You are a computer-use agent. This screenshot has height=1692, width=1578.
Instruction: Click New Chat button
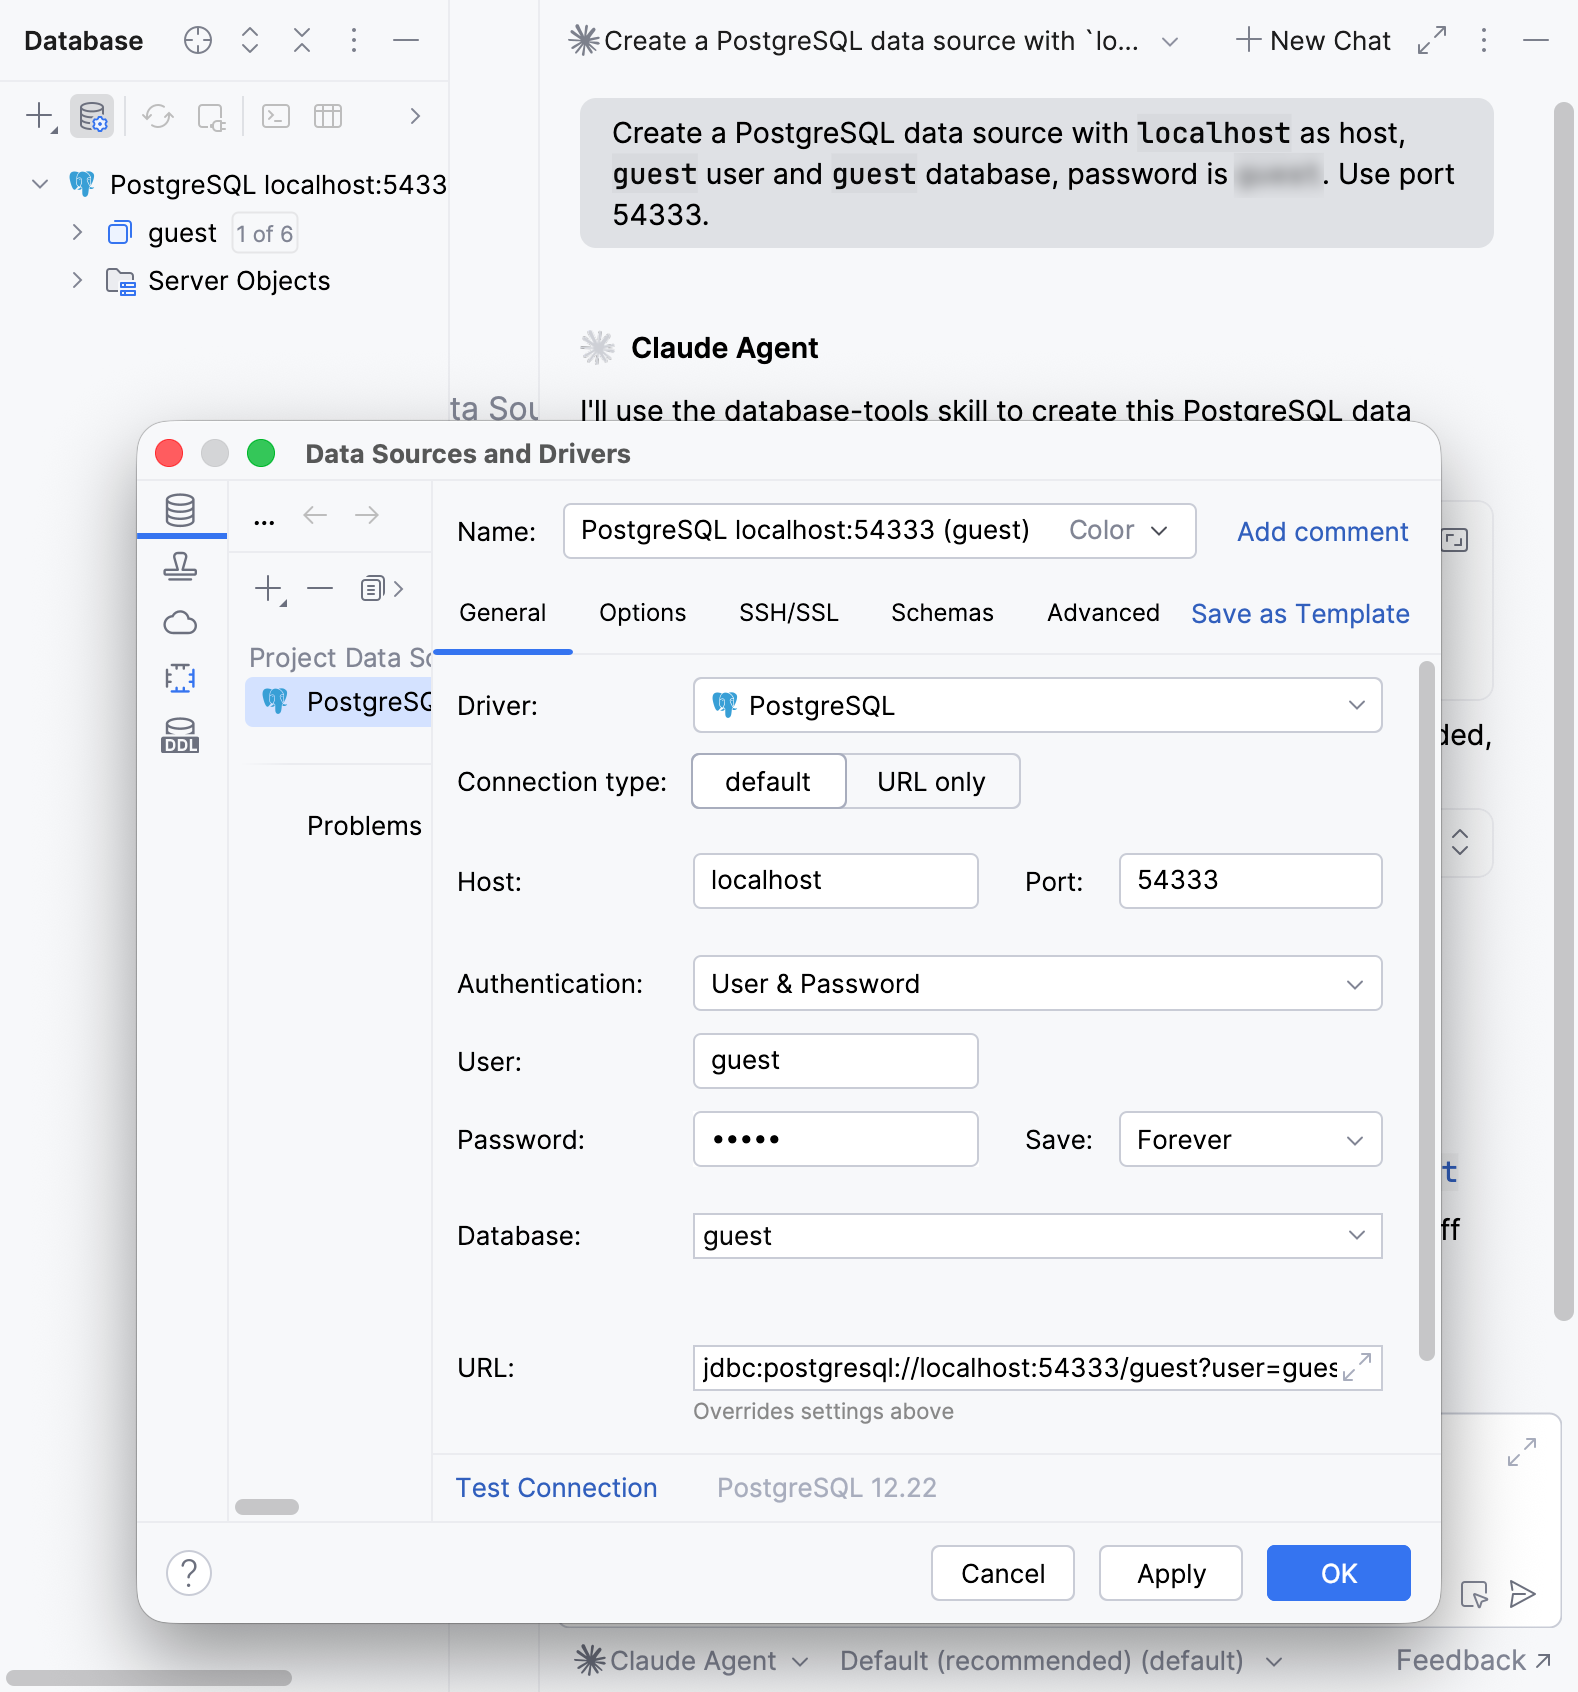click(1313, 41)
